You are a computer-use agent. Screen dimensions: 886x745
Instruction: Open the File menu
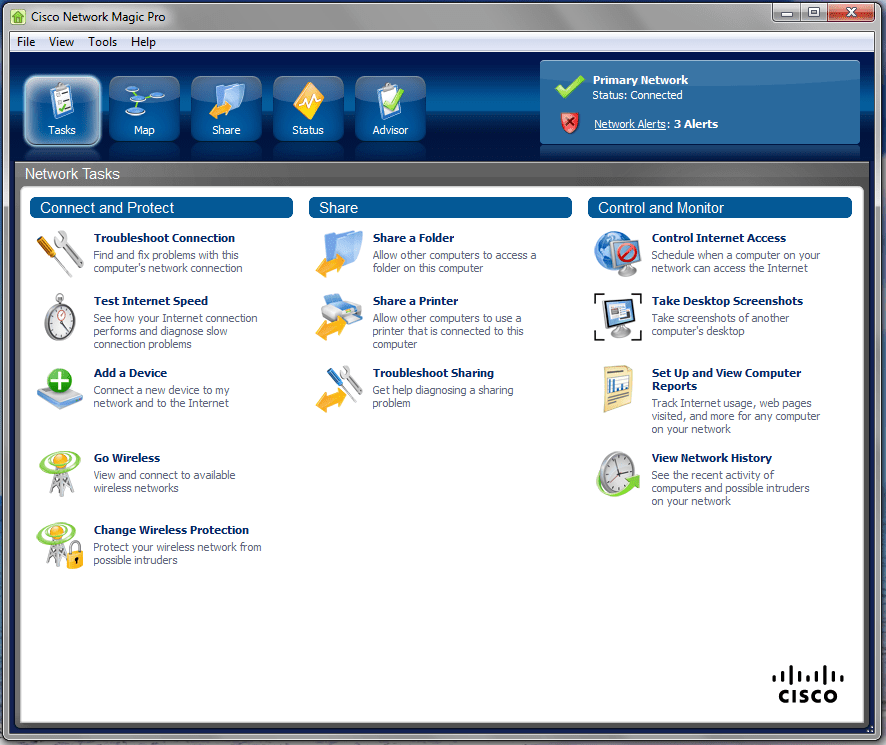(26, 42)
